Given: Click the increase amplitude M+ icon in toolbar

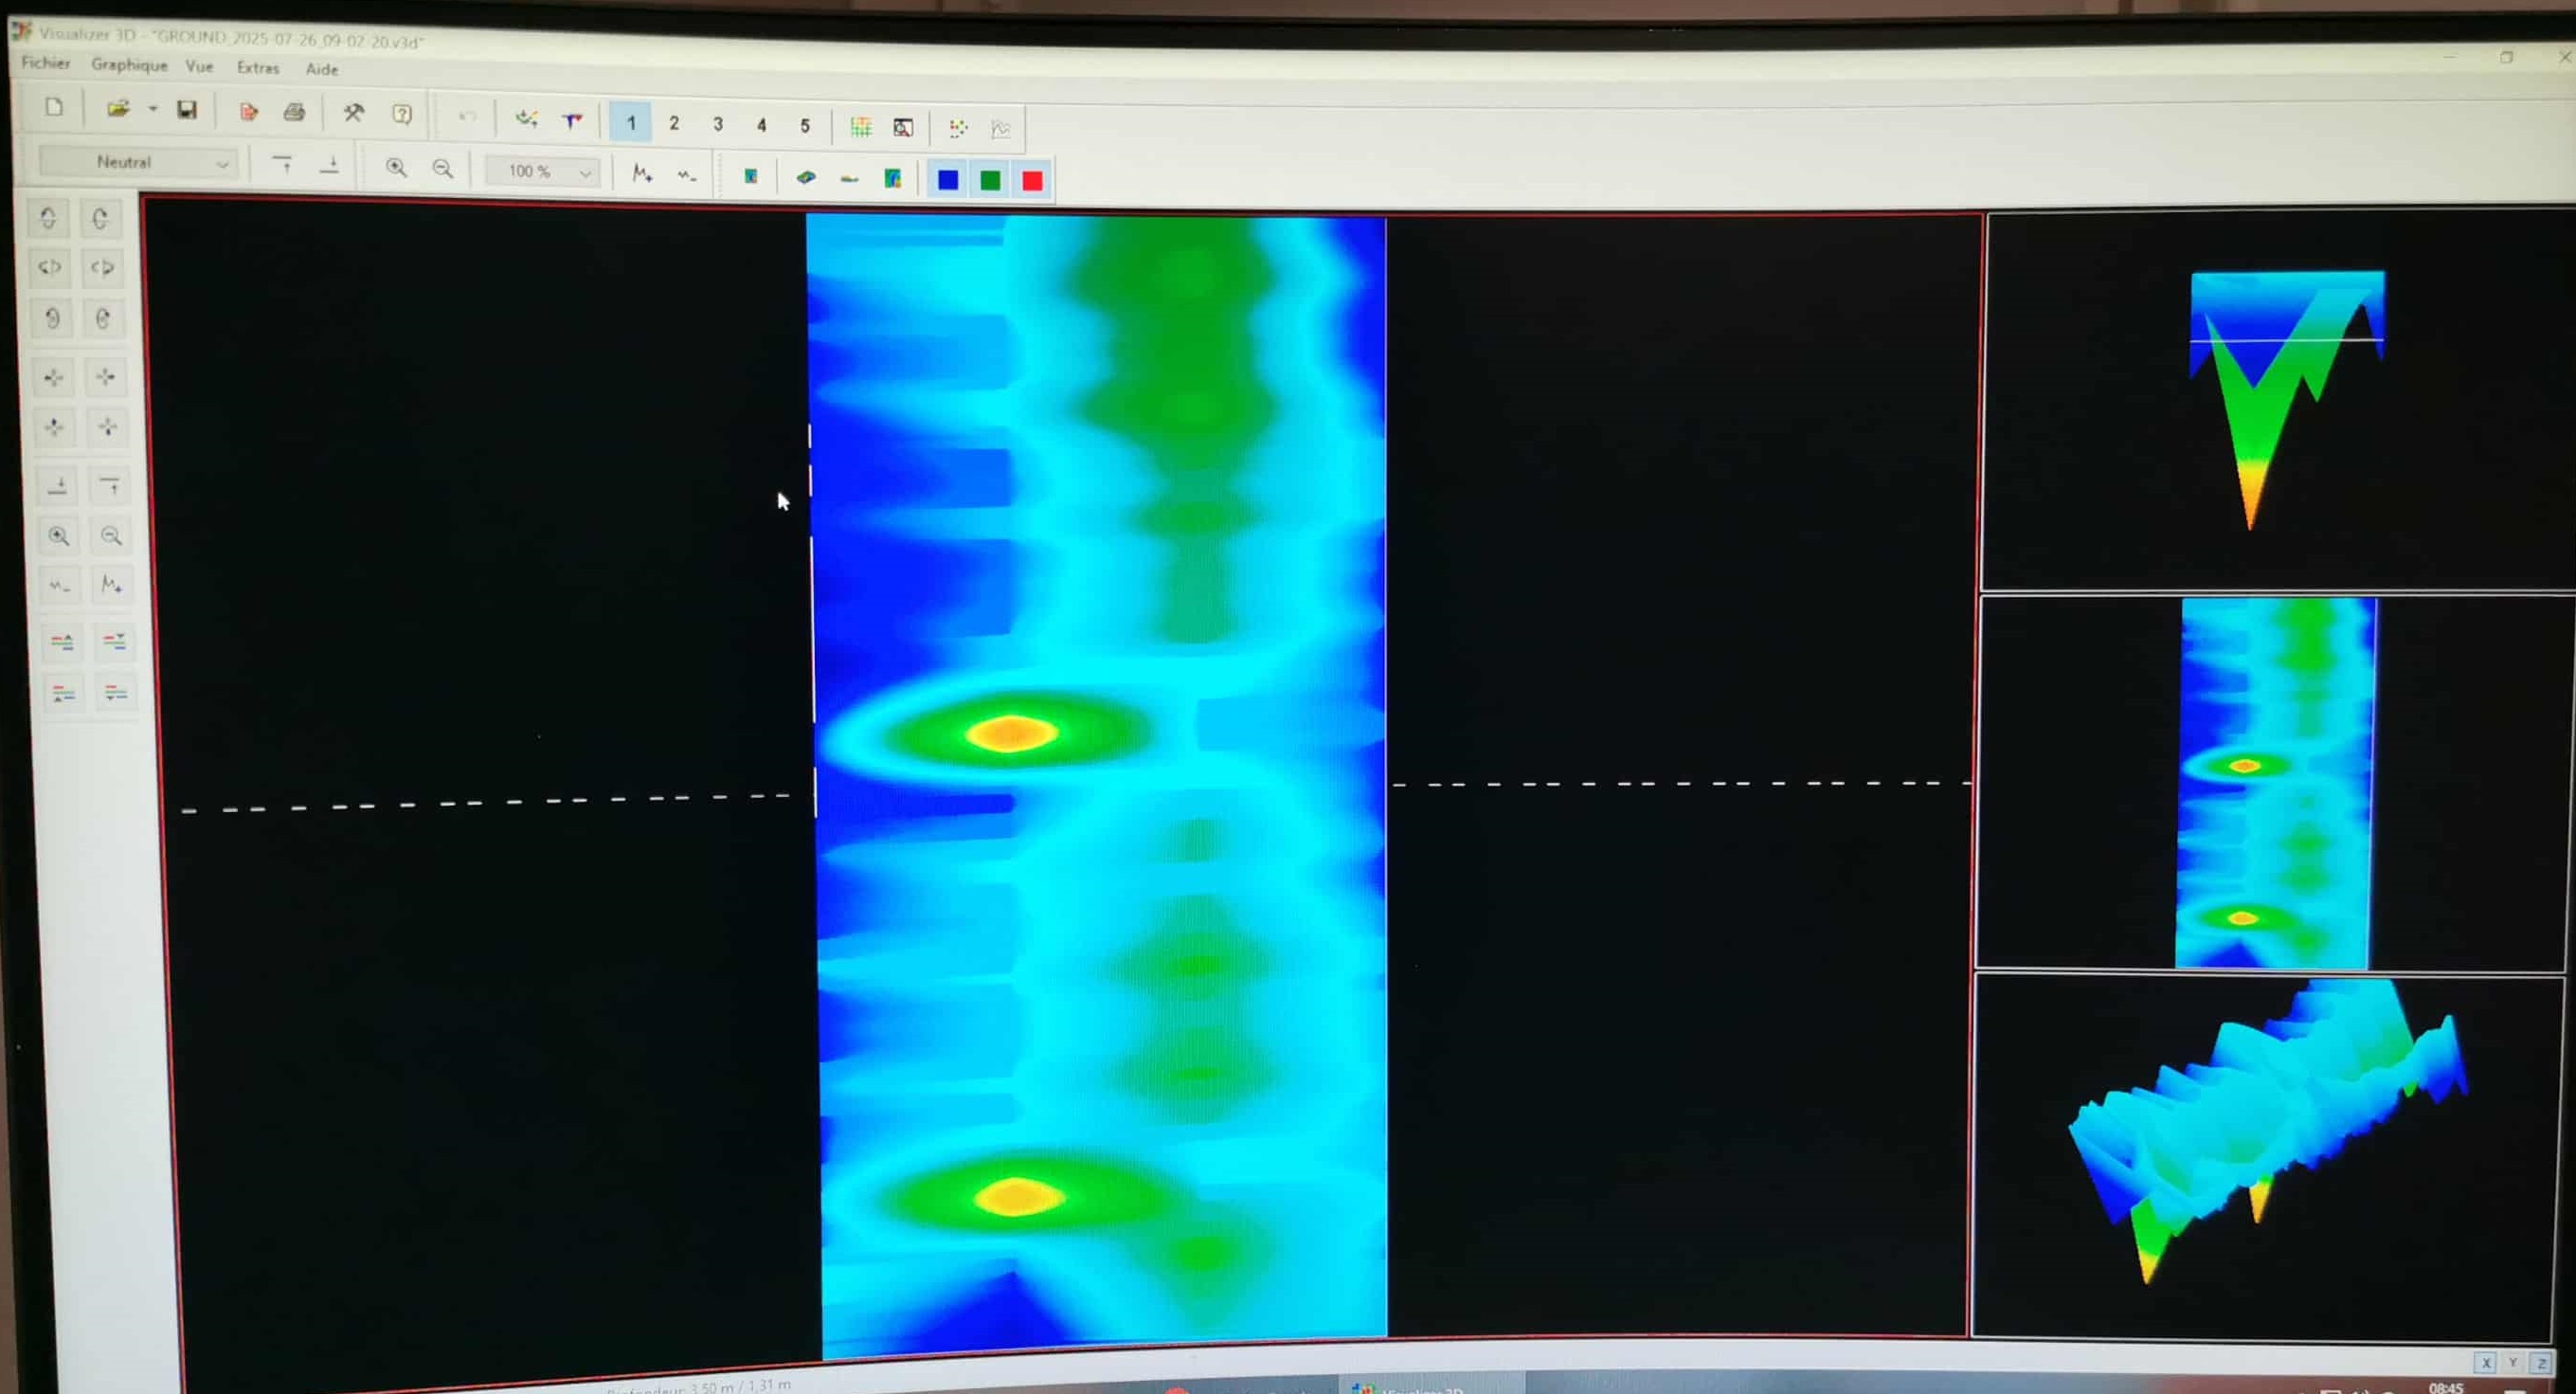Looking at the screenshot, I should click(x=642, y=174).
